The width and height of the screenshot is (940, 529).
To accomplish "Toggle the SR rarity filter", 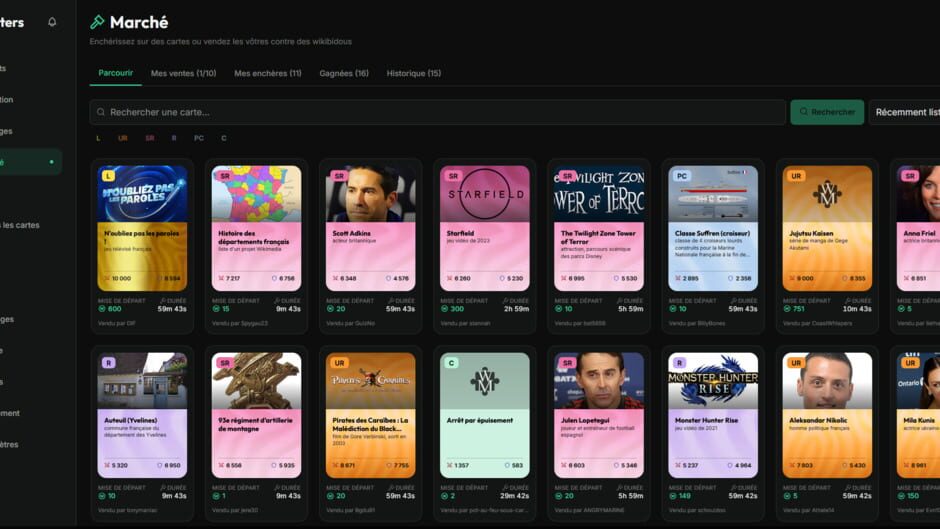I will pos(150,138).
